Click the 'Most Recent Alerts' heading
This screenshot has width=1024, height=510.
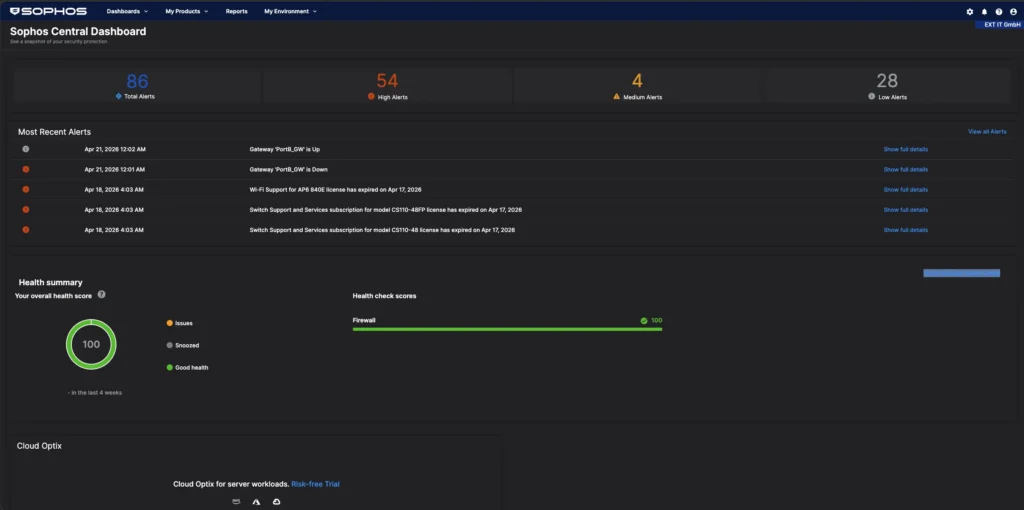54,132
